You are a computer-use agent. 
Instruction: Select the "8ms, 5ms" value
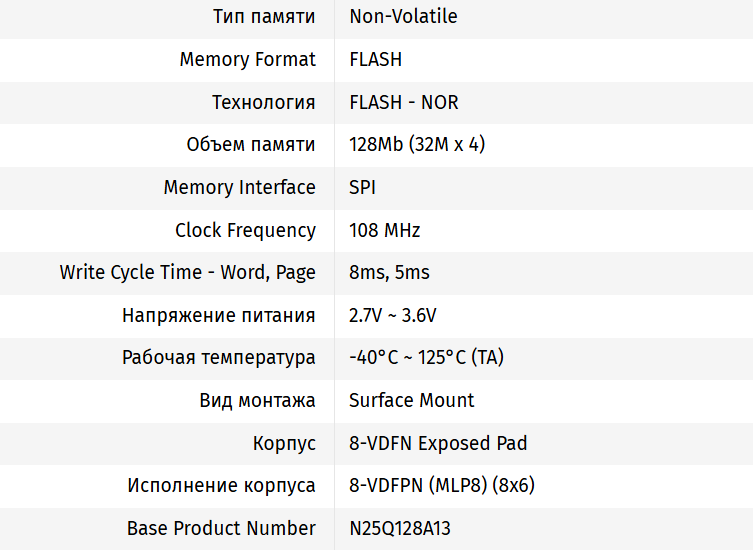point(389,272)
